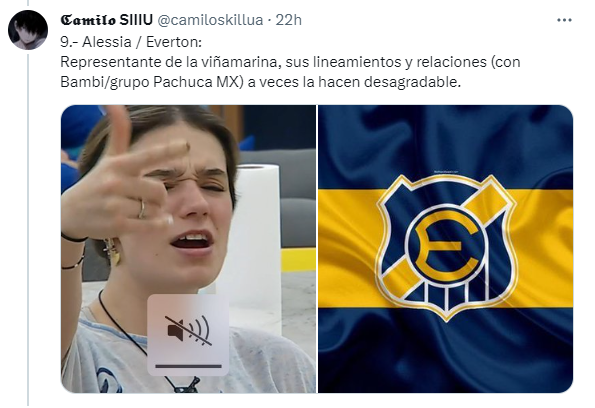
Task: Click the black necklace pendant in the photo
Action: [x=186, y=385]
